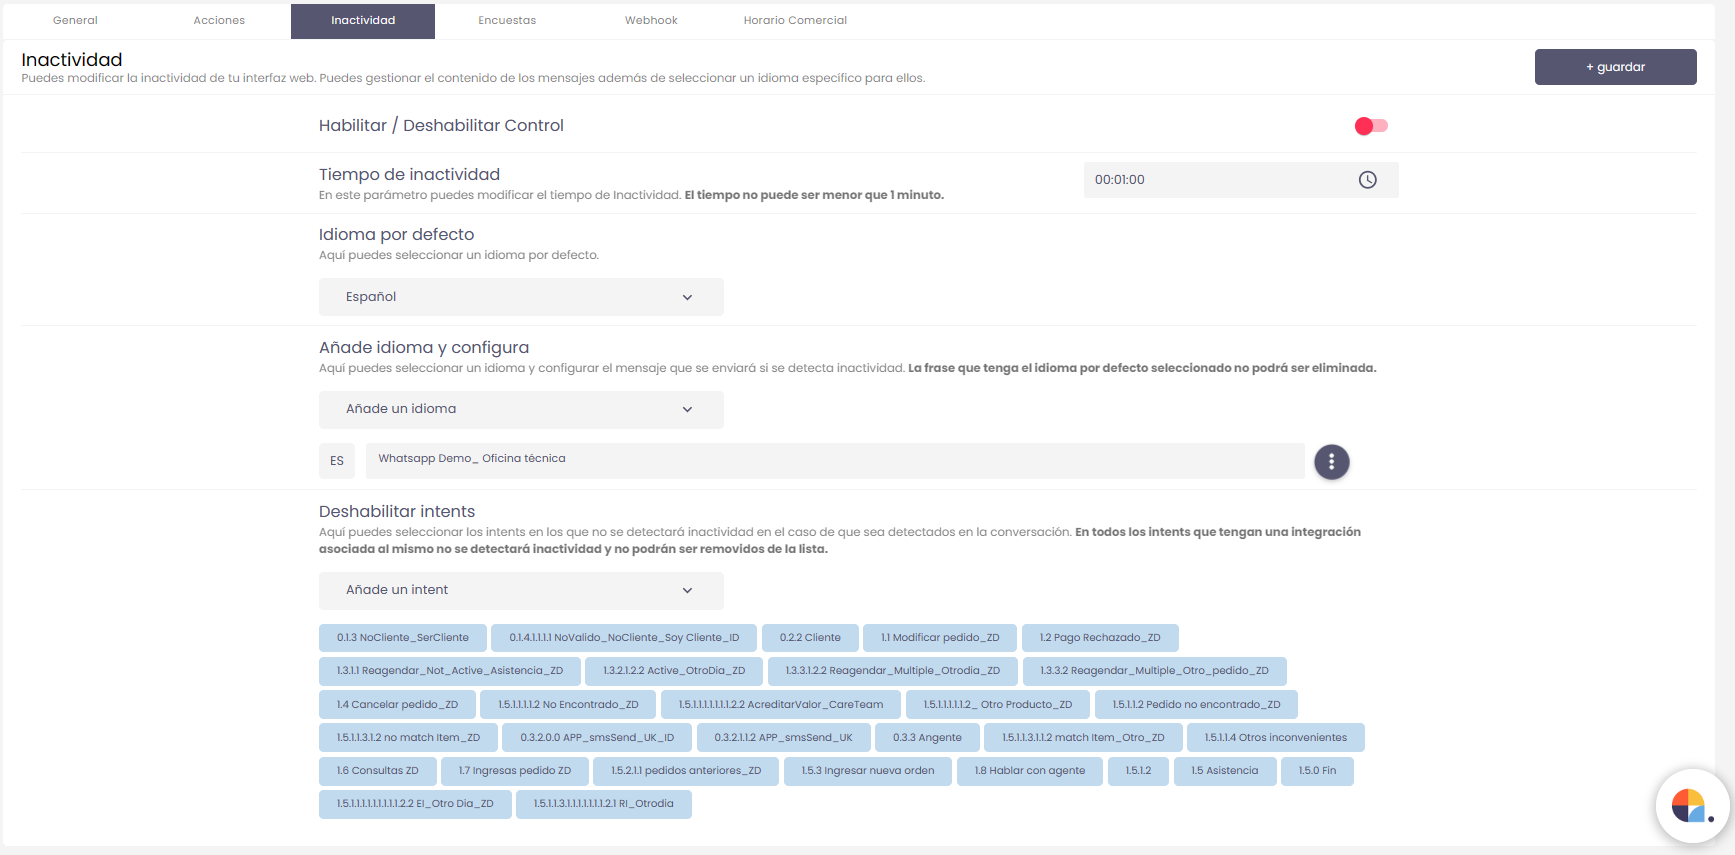Image resolution: width=1735 pixels, height=855 pixels.
Task: Select the Webhook tab
Action: click(x=651, y=21)
